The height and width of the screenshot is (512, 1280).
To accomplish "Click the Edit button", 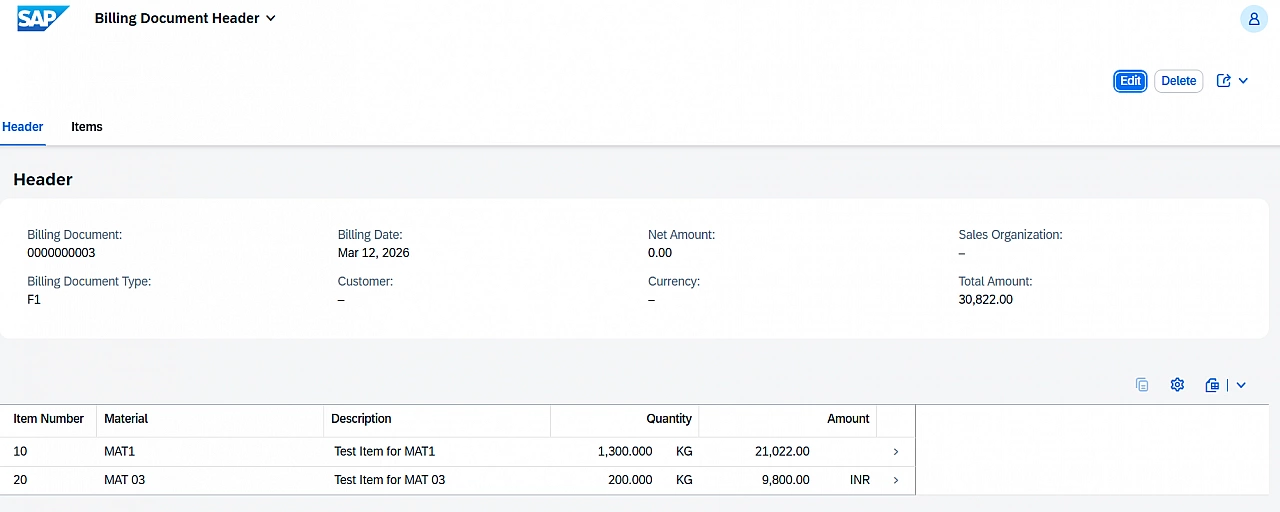I will coord(1130,81).
